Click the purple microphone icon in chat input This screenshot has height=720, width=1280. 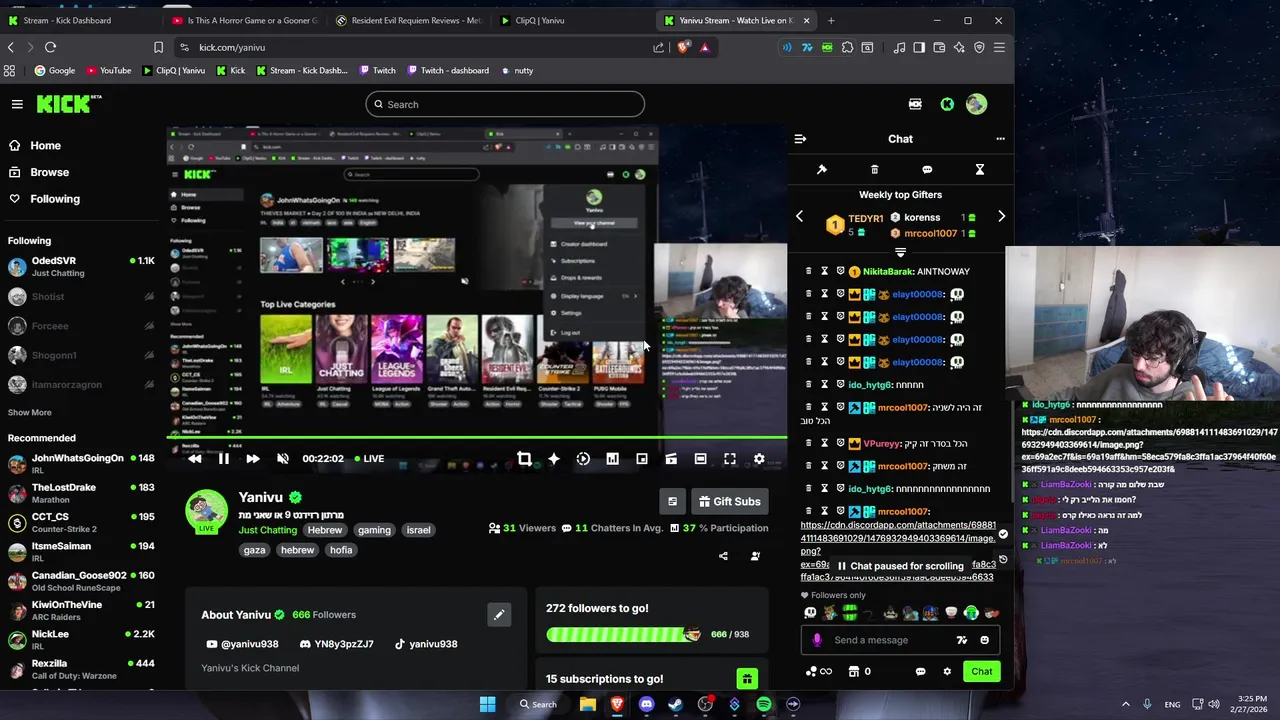pos(817,640)
